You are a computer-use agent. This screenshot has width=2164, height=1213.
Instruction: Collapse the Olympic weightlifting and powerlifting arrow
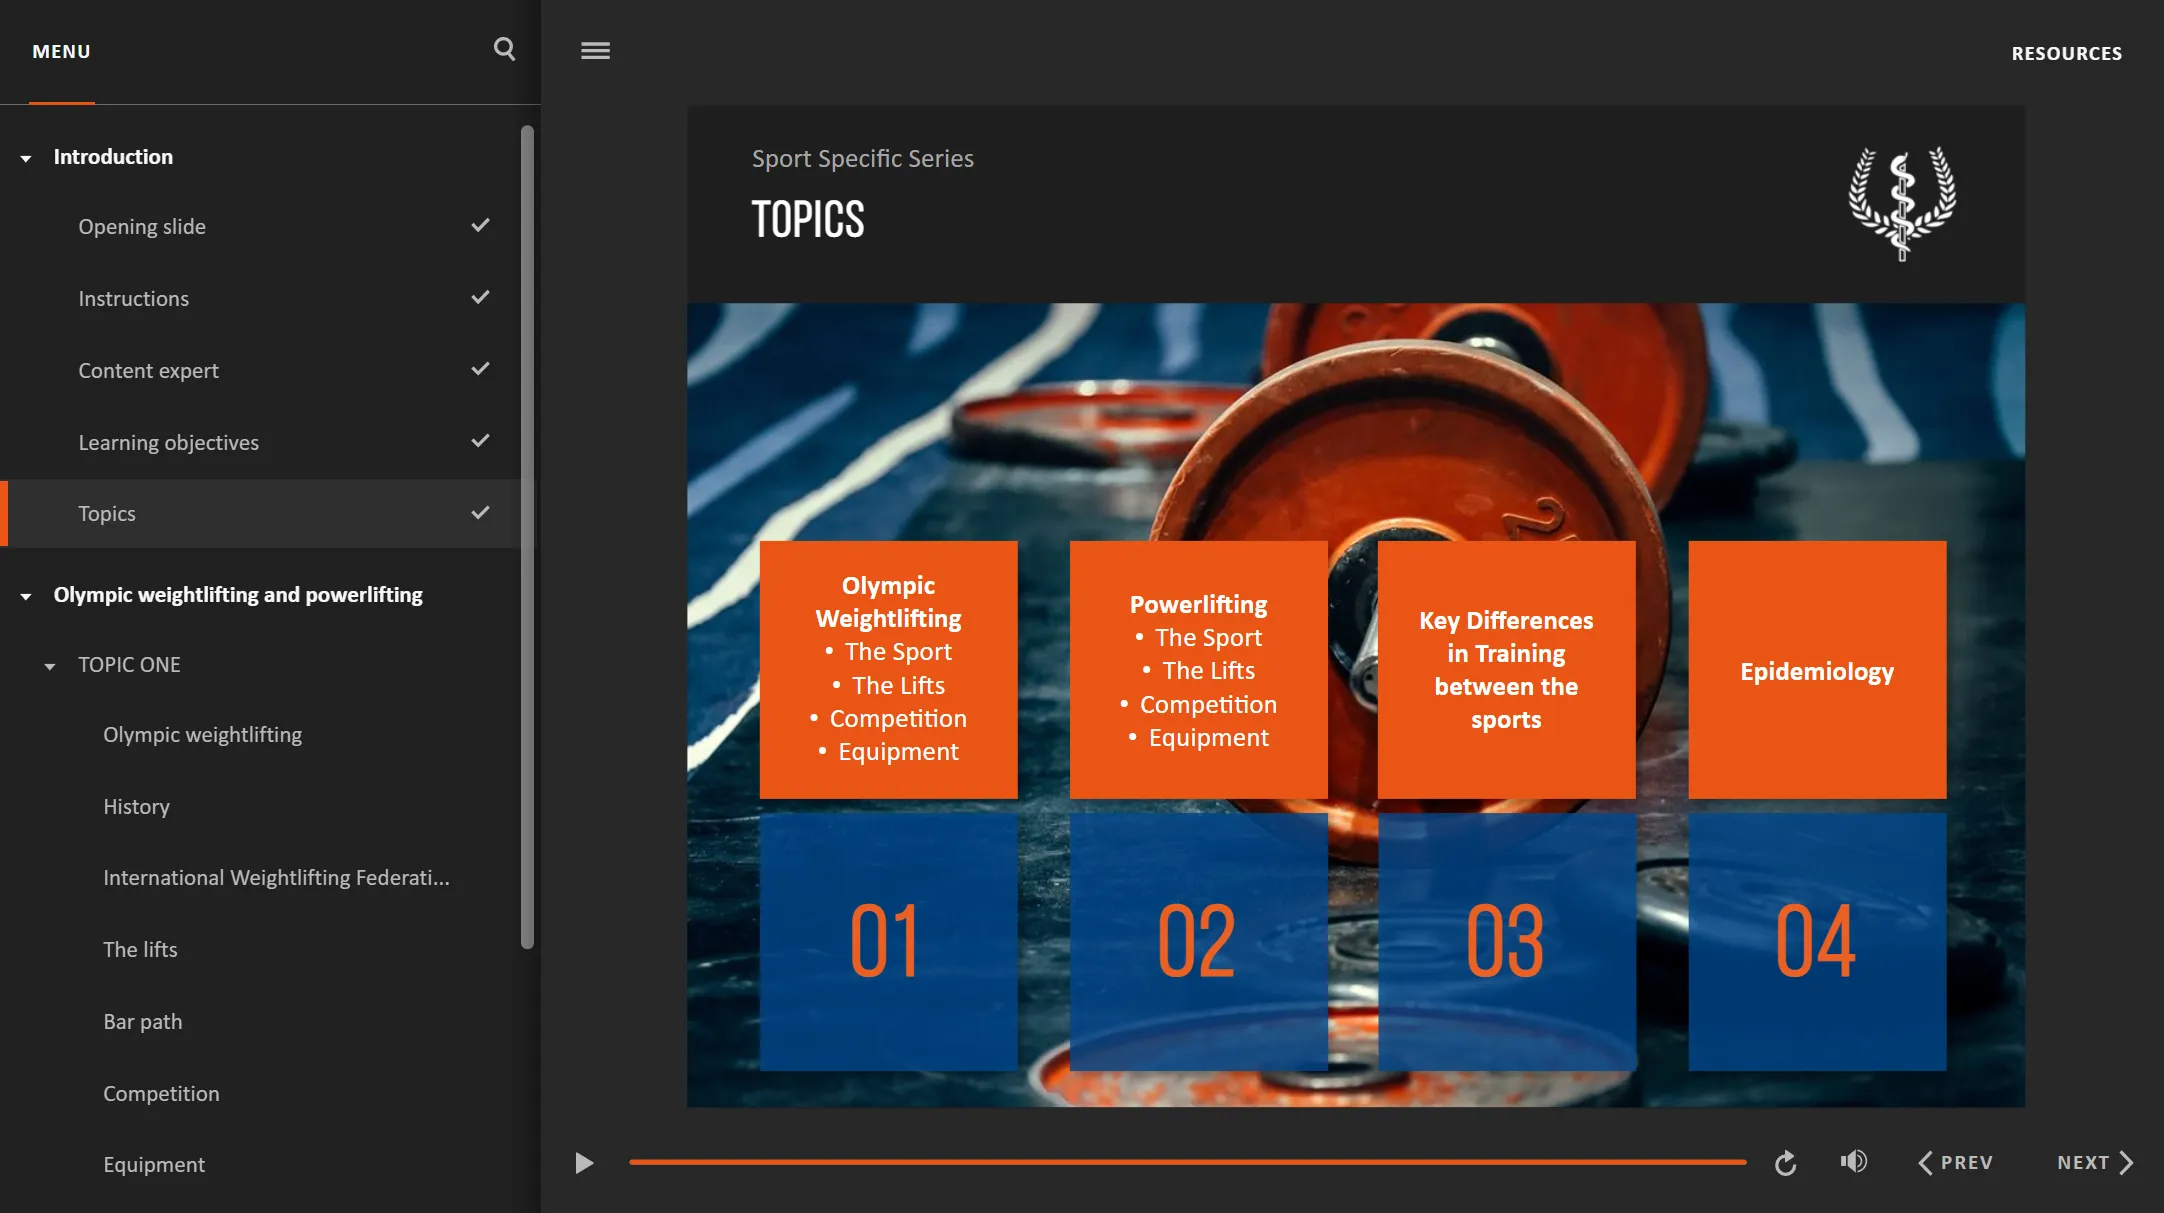[26, 596]
